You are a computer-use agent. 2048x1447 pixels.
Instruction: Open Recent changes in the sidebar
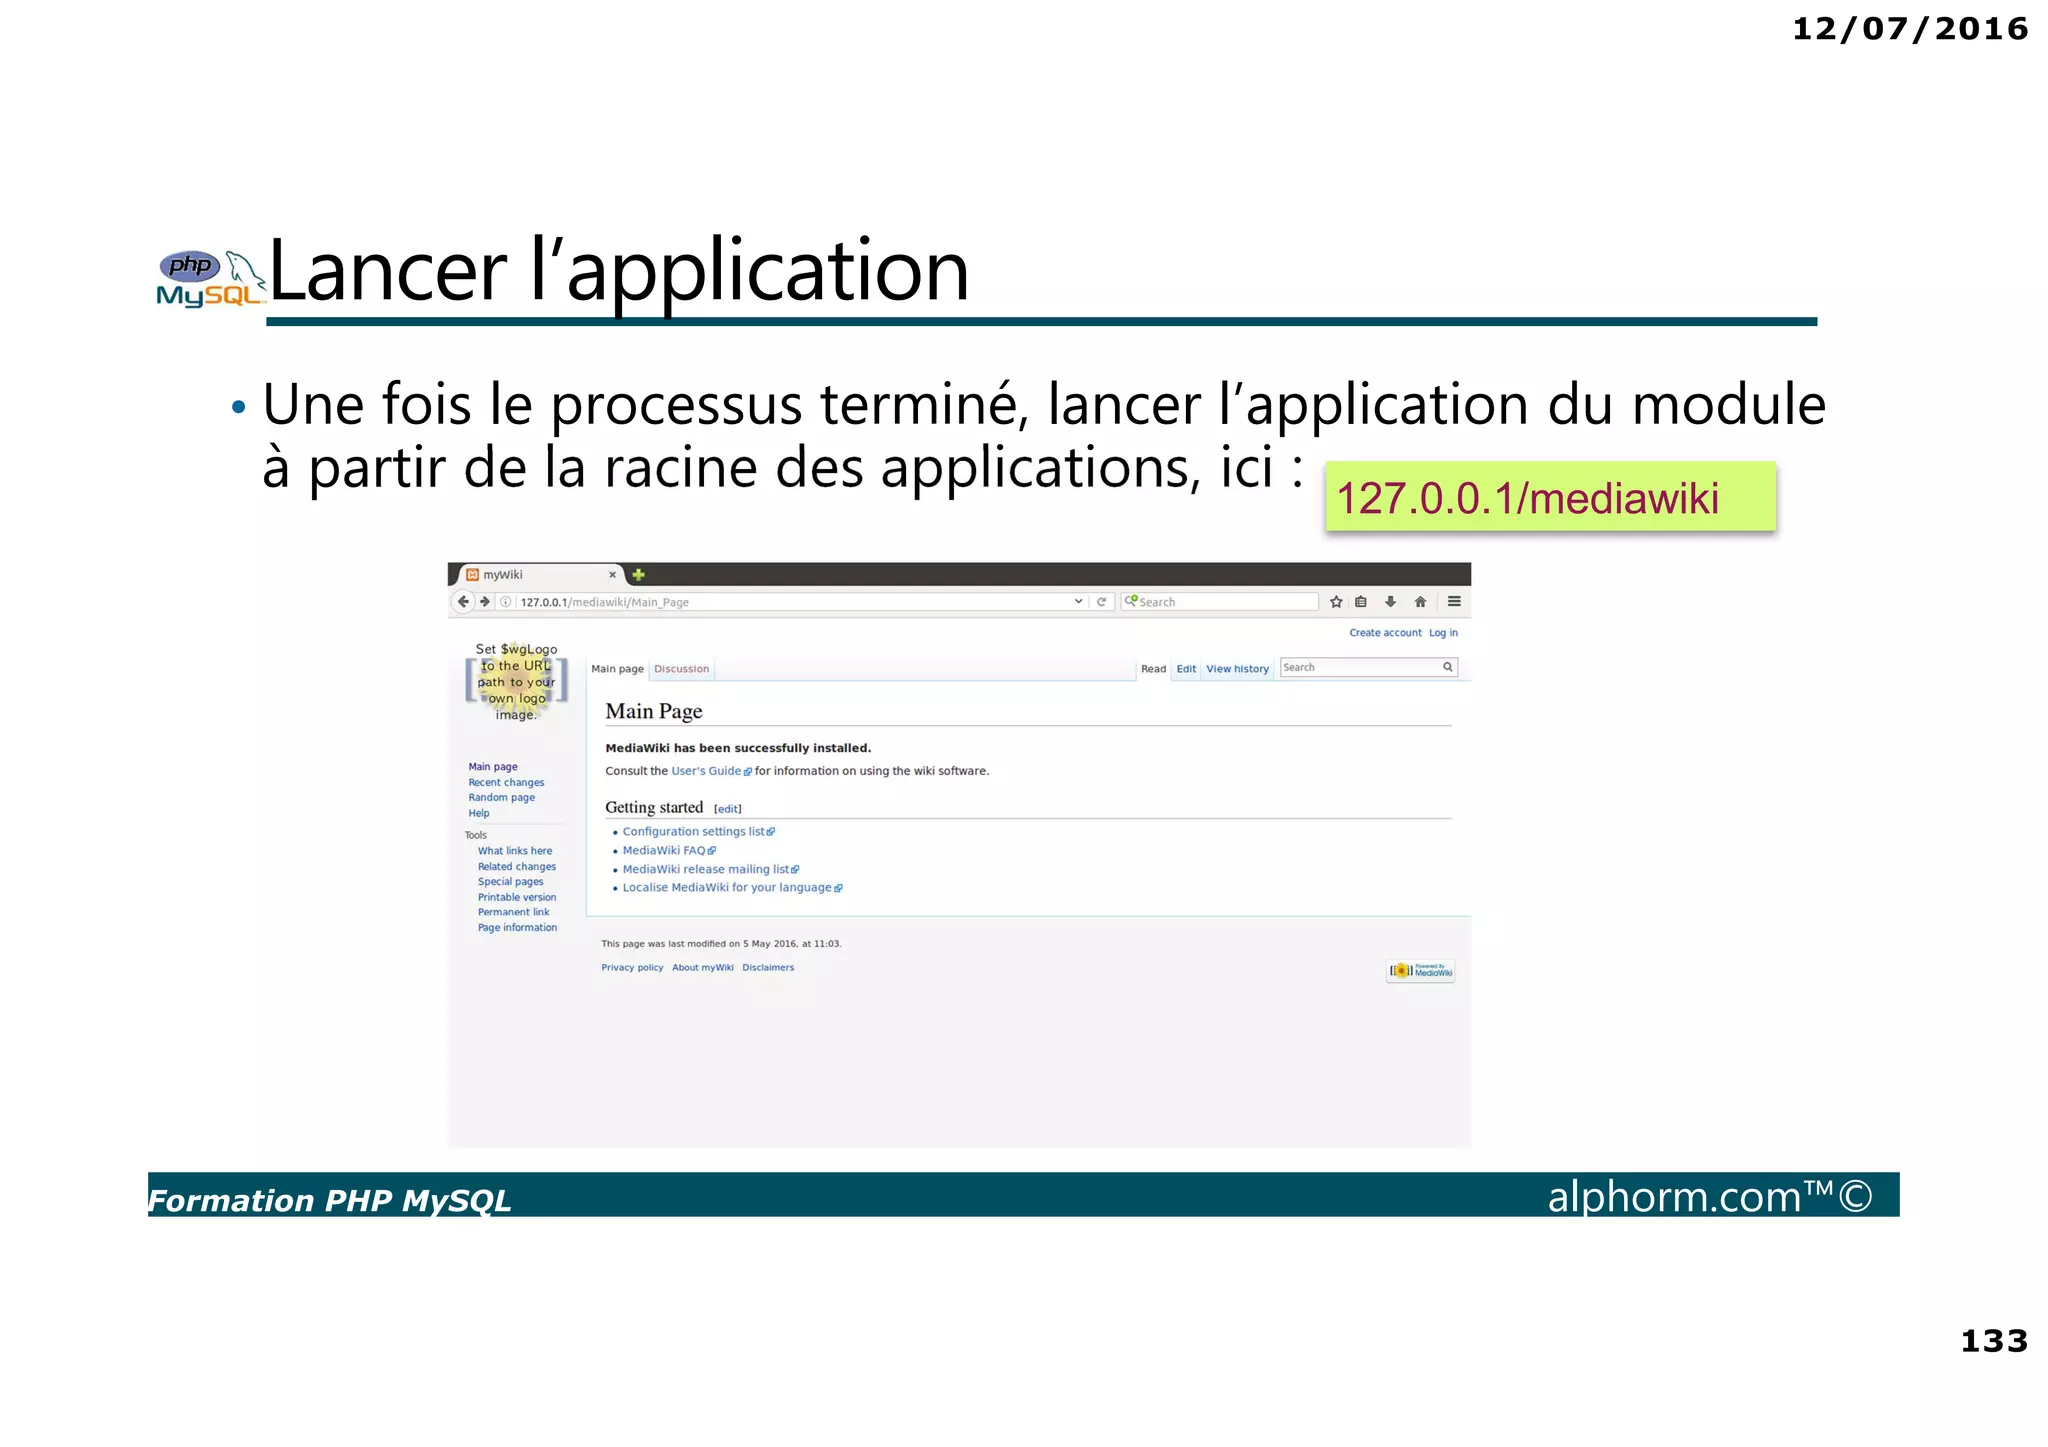[x=506, y=783]
